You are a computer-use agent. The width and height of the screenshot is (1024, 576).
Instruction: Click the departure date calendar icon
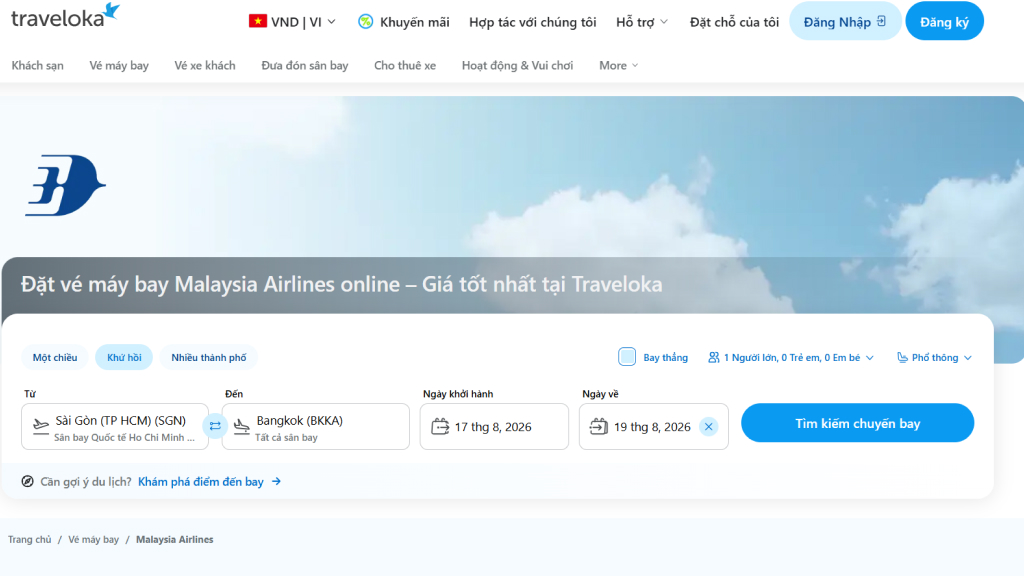click(x=440, y=426)
